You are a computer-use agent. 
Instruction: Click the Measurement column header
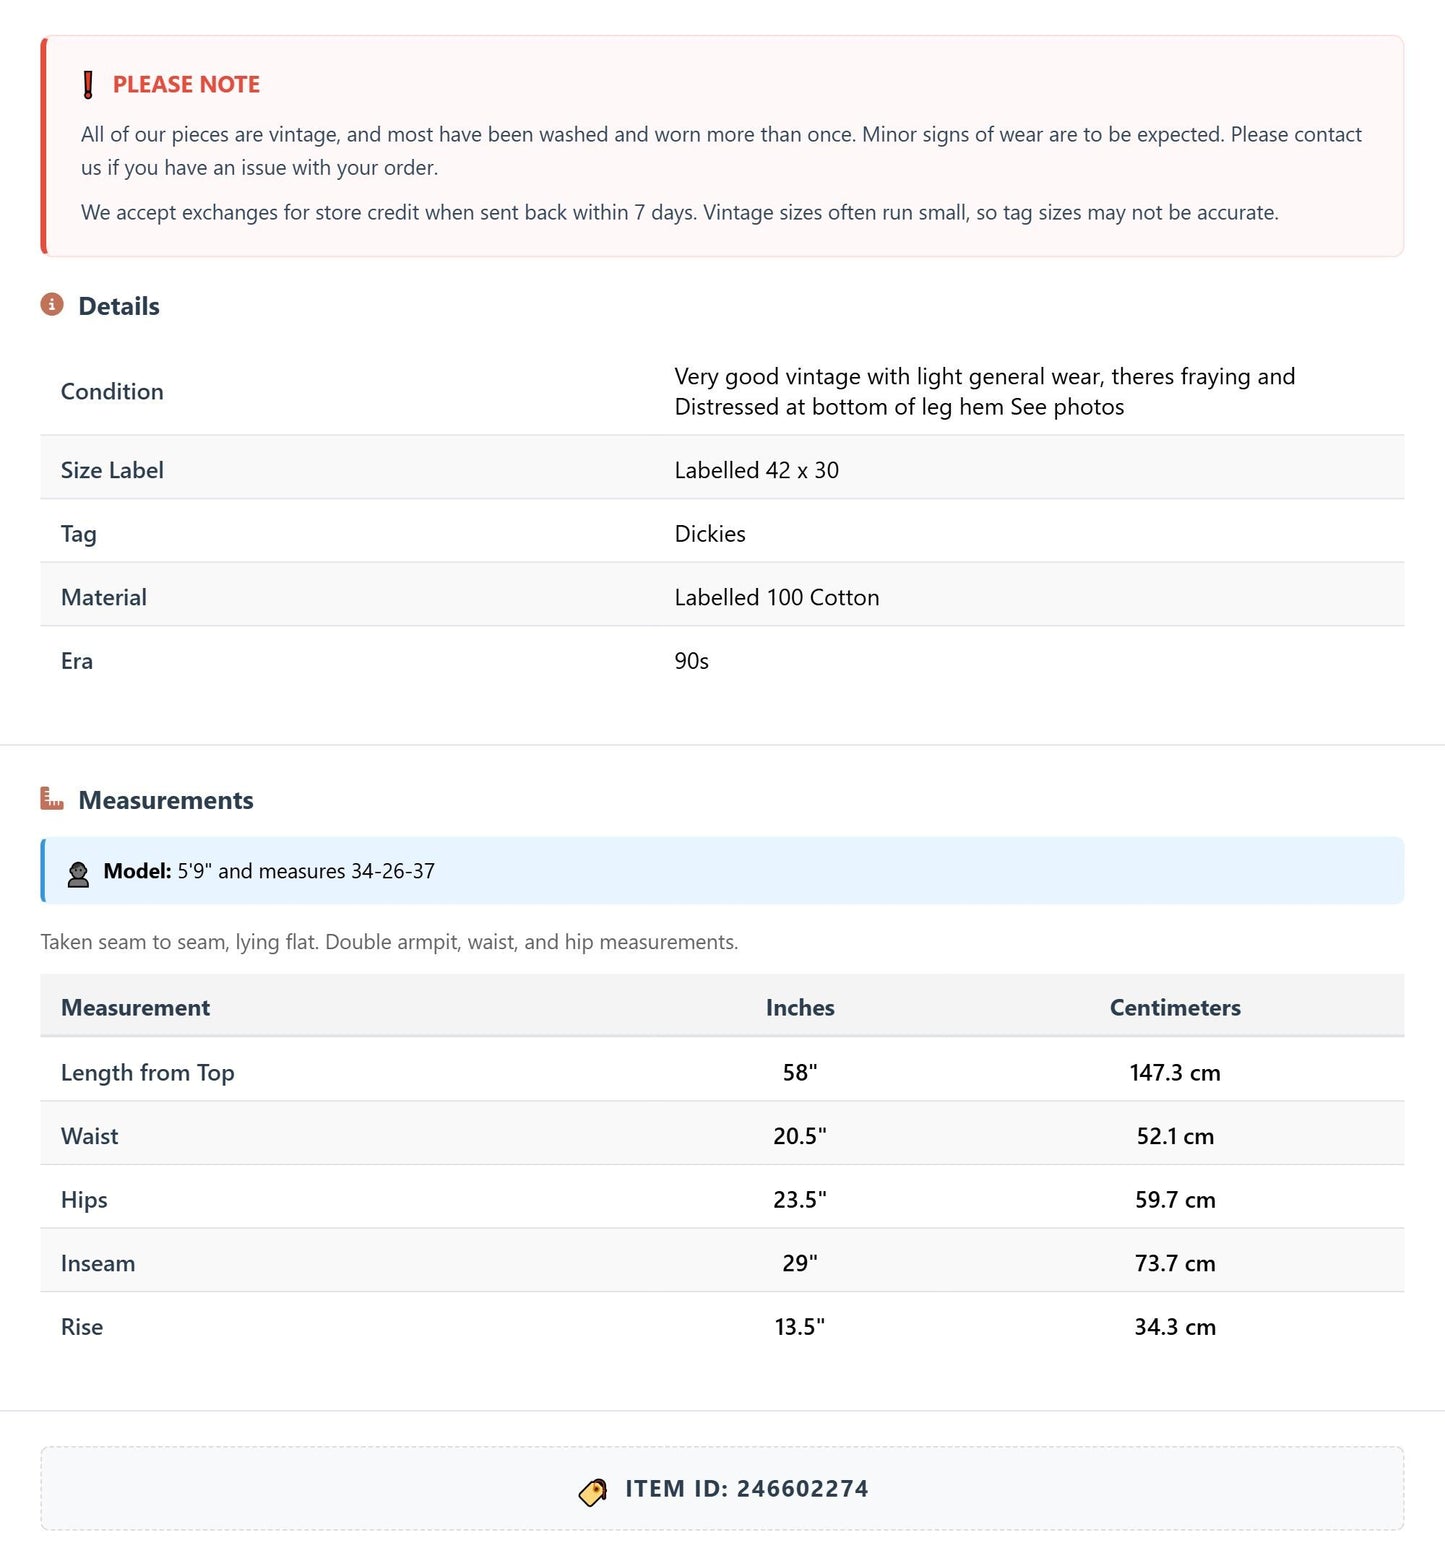click(x=135, y=1007)
